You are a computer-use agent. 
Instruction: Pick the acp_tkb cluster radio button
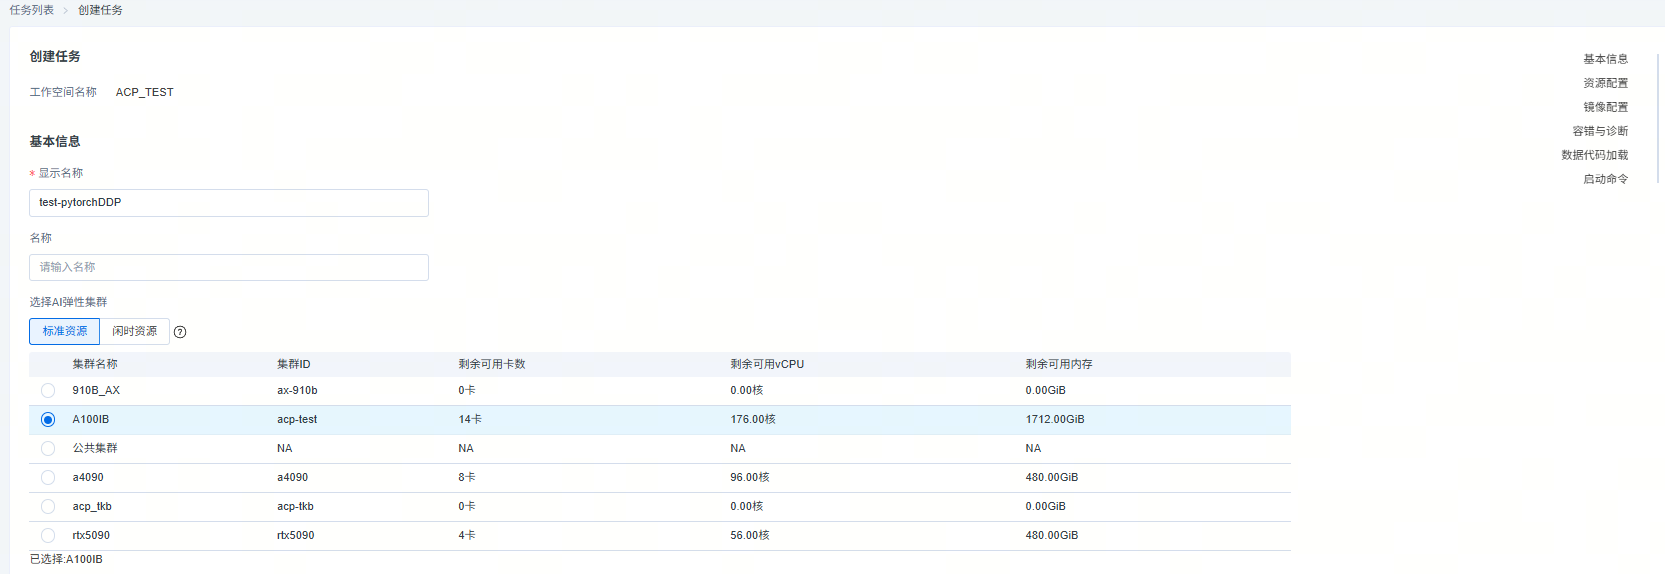pyautogui.click(x=48, y=507)
